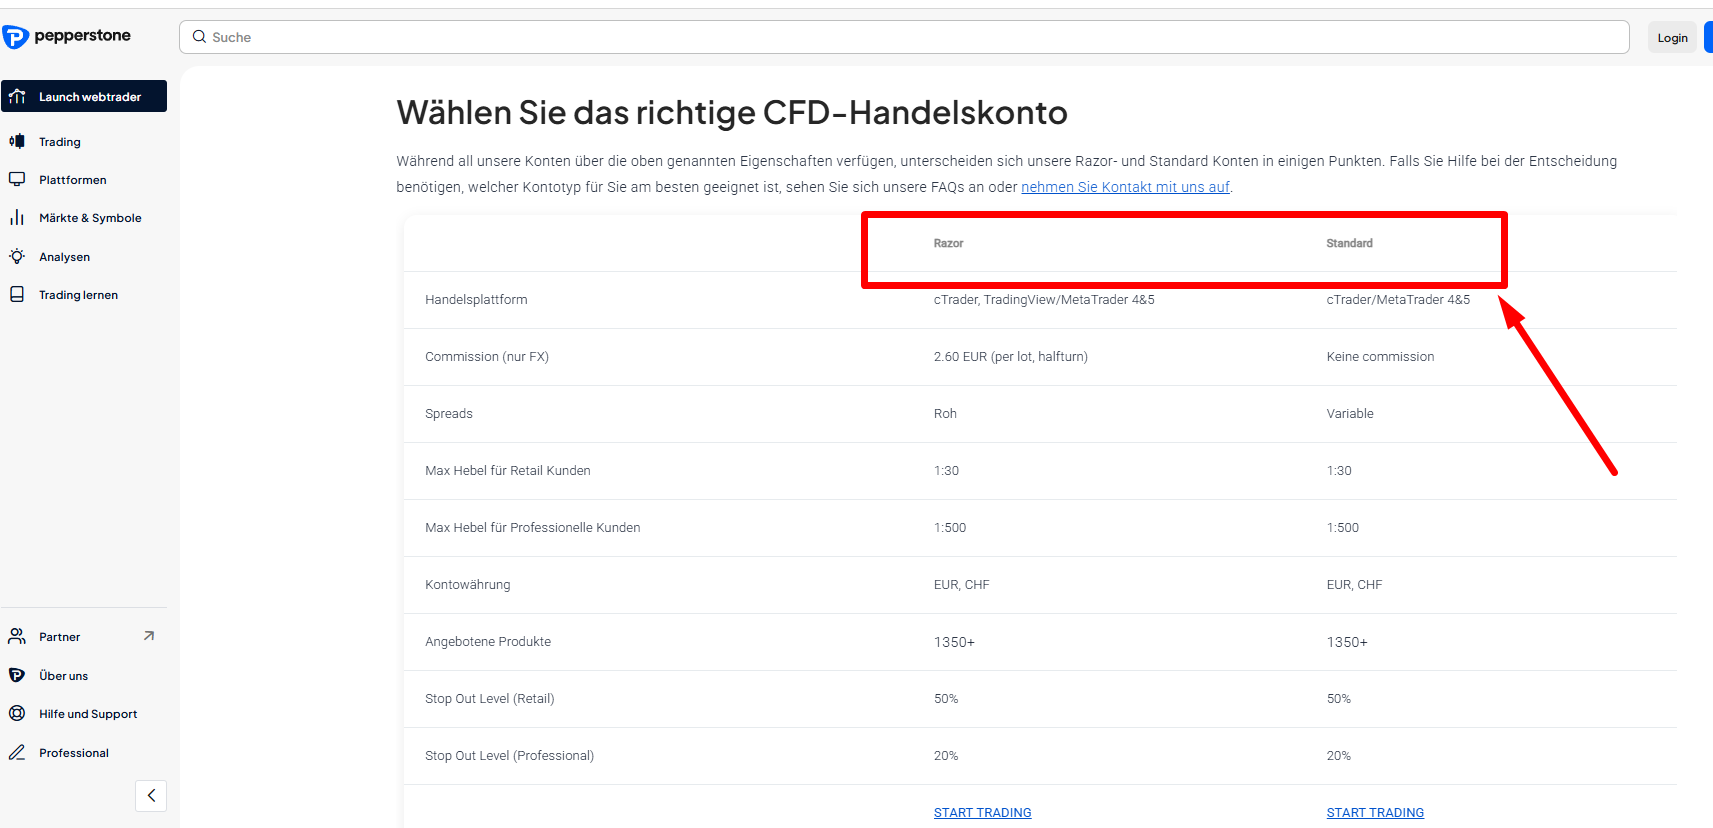1713x828 pixels.
Task: Click the Über uns icon
Action: tap(17, 675)
